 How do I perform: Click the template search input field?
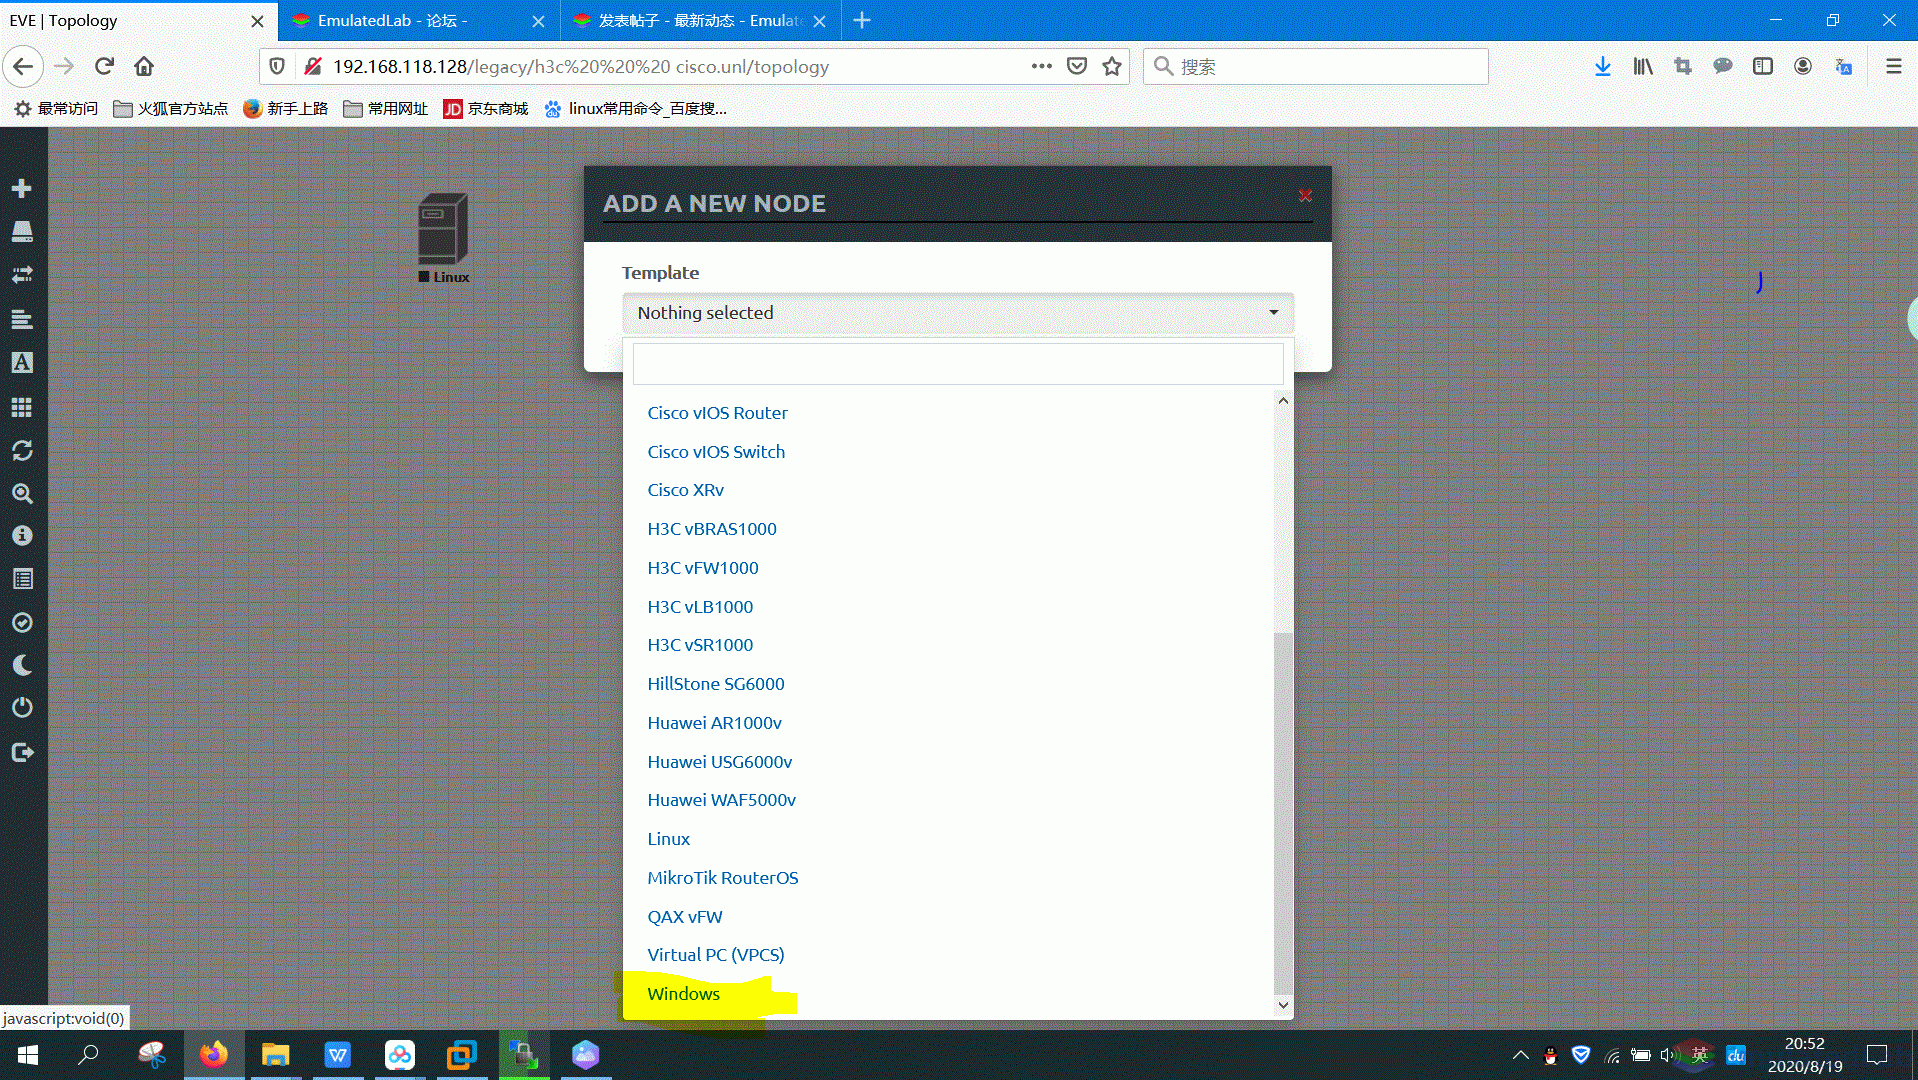pyautogui.click(x=958, y=364)
